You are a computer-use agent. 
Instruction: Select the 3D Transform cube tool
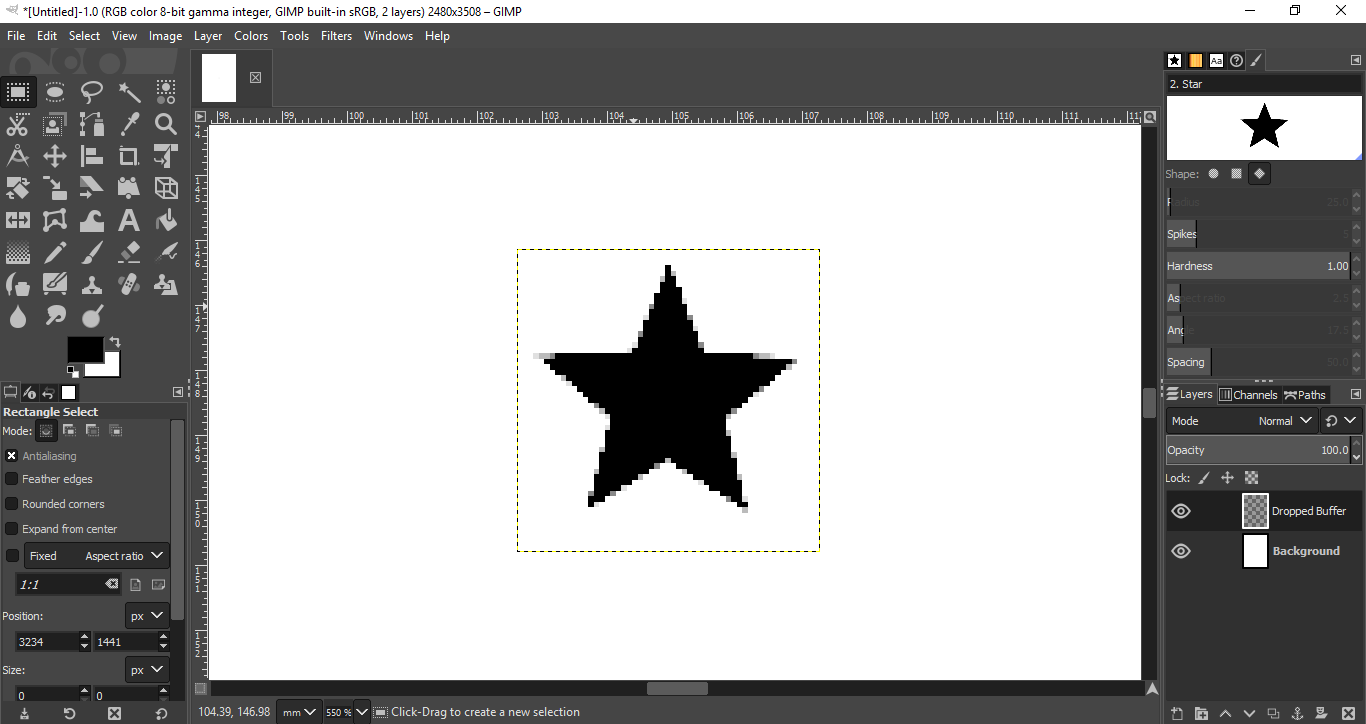[166, 188]
